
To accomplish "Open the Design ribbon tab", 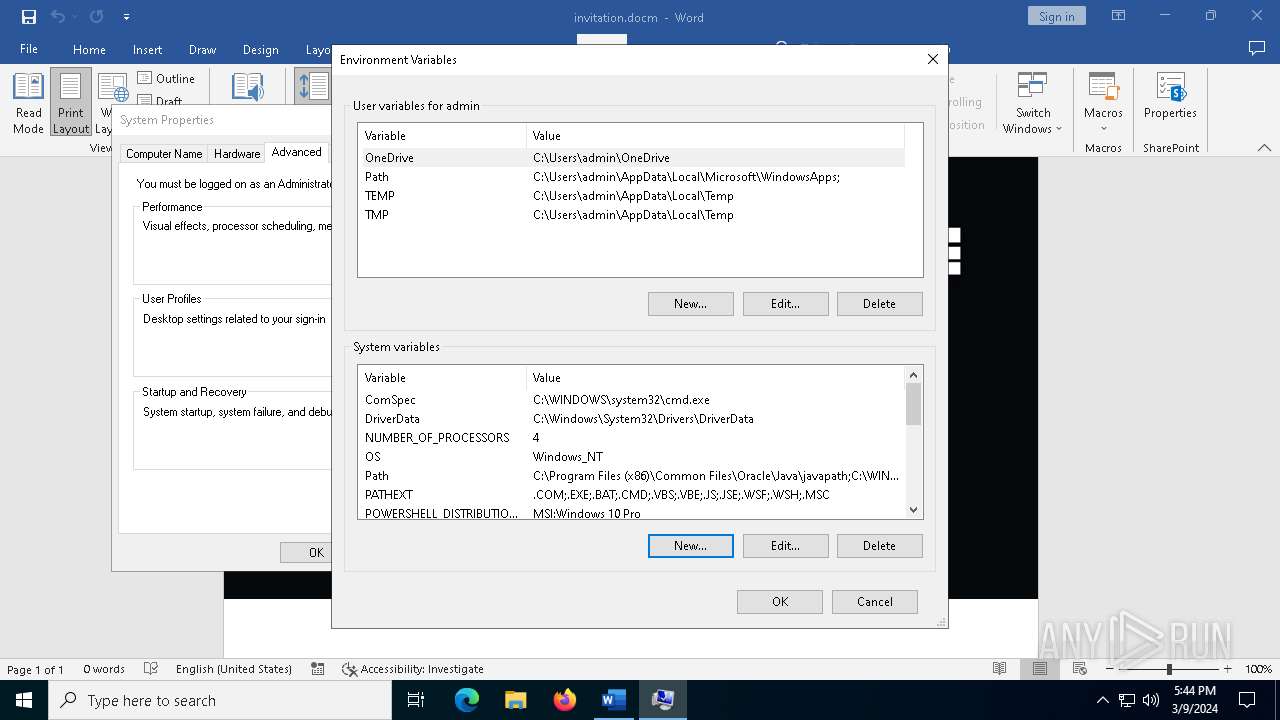I will [x=260, y=49].
